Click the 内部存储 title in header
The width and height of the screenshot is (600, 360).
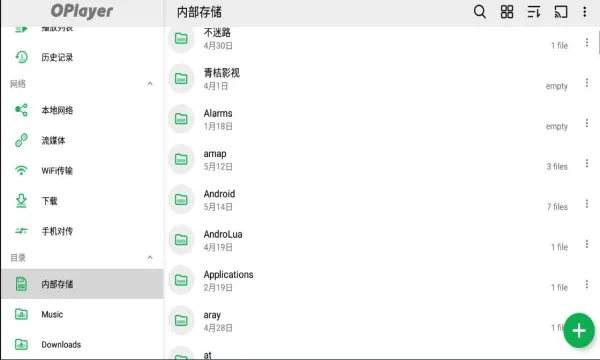[x=199, y=12]
